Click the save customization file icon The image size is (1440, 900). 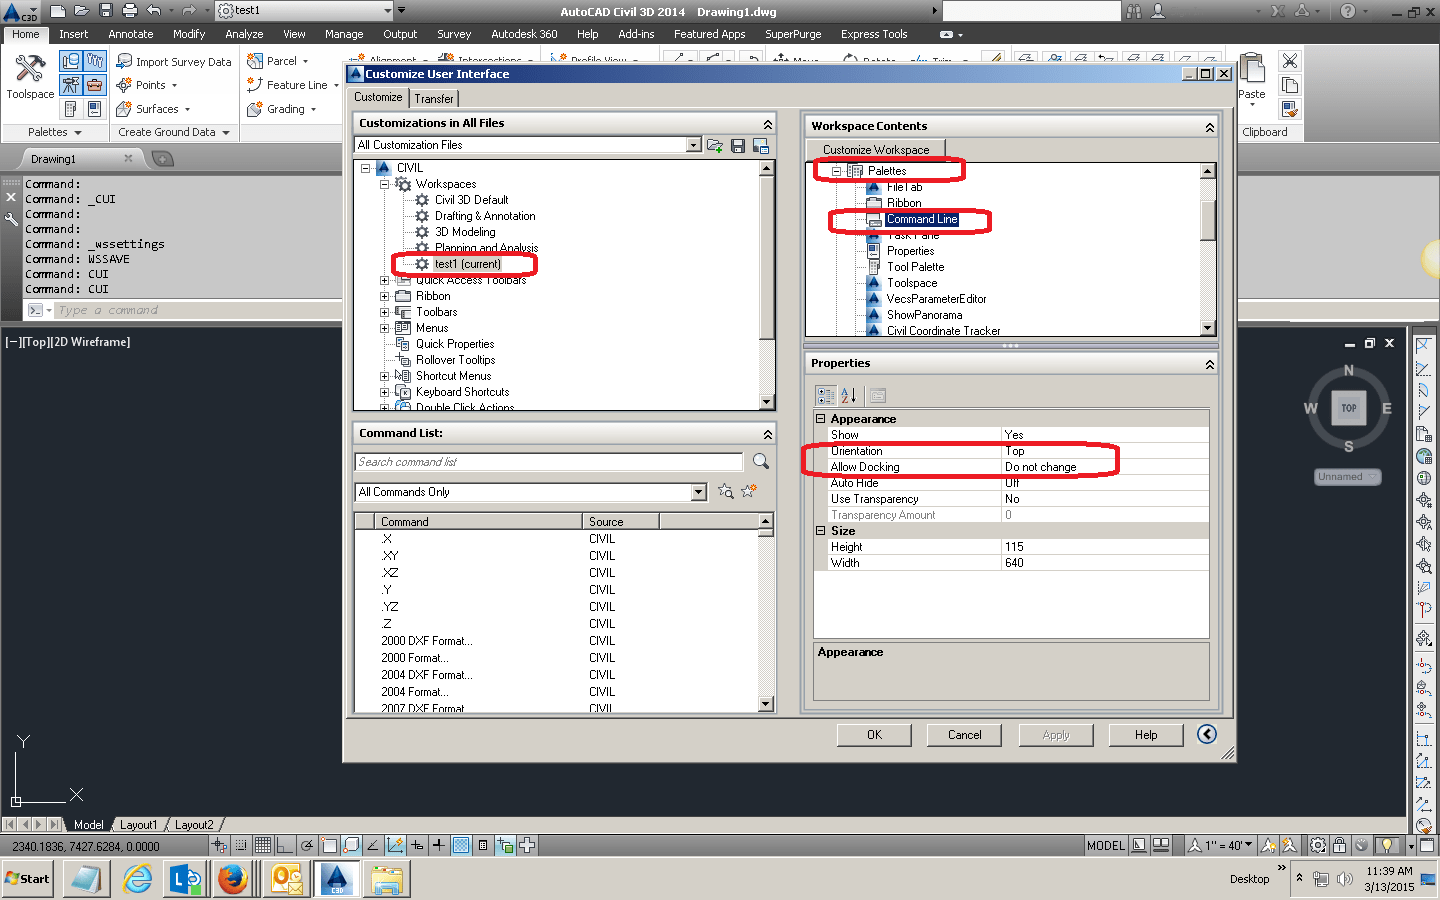click(x=738, y=146)
